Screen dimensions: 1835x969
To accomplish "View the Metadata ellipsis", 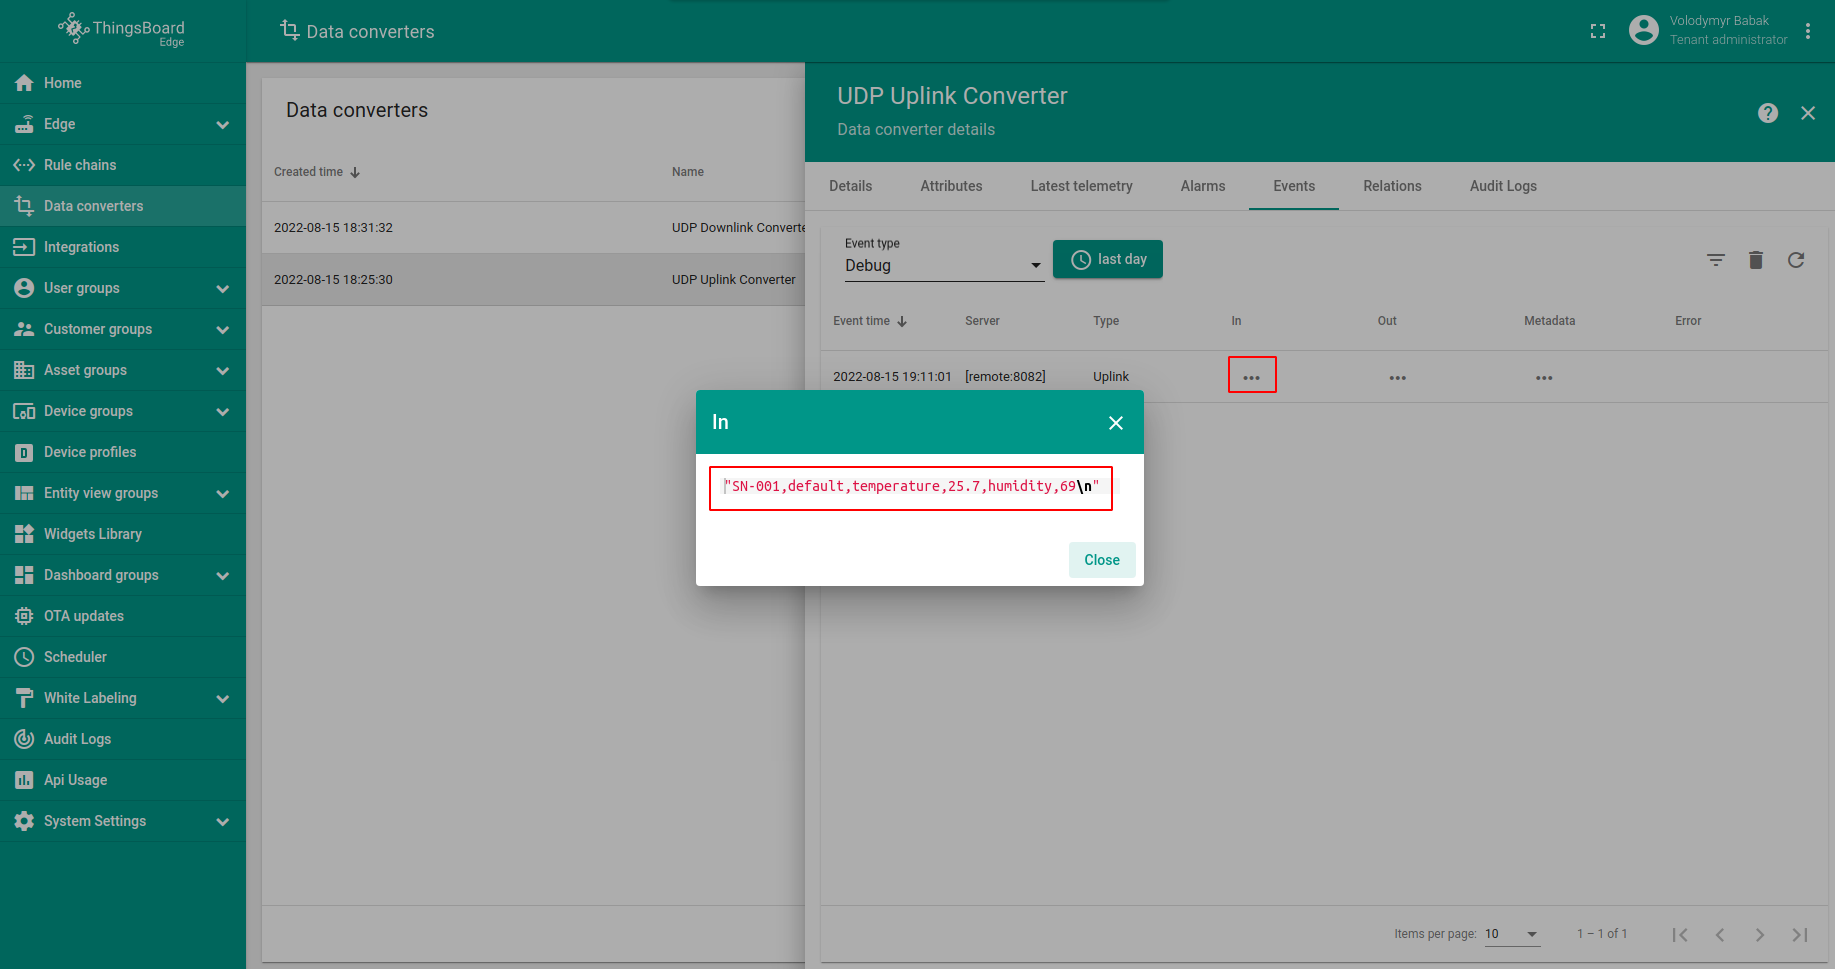I will (x=1544, y=377).
